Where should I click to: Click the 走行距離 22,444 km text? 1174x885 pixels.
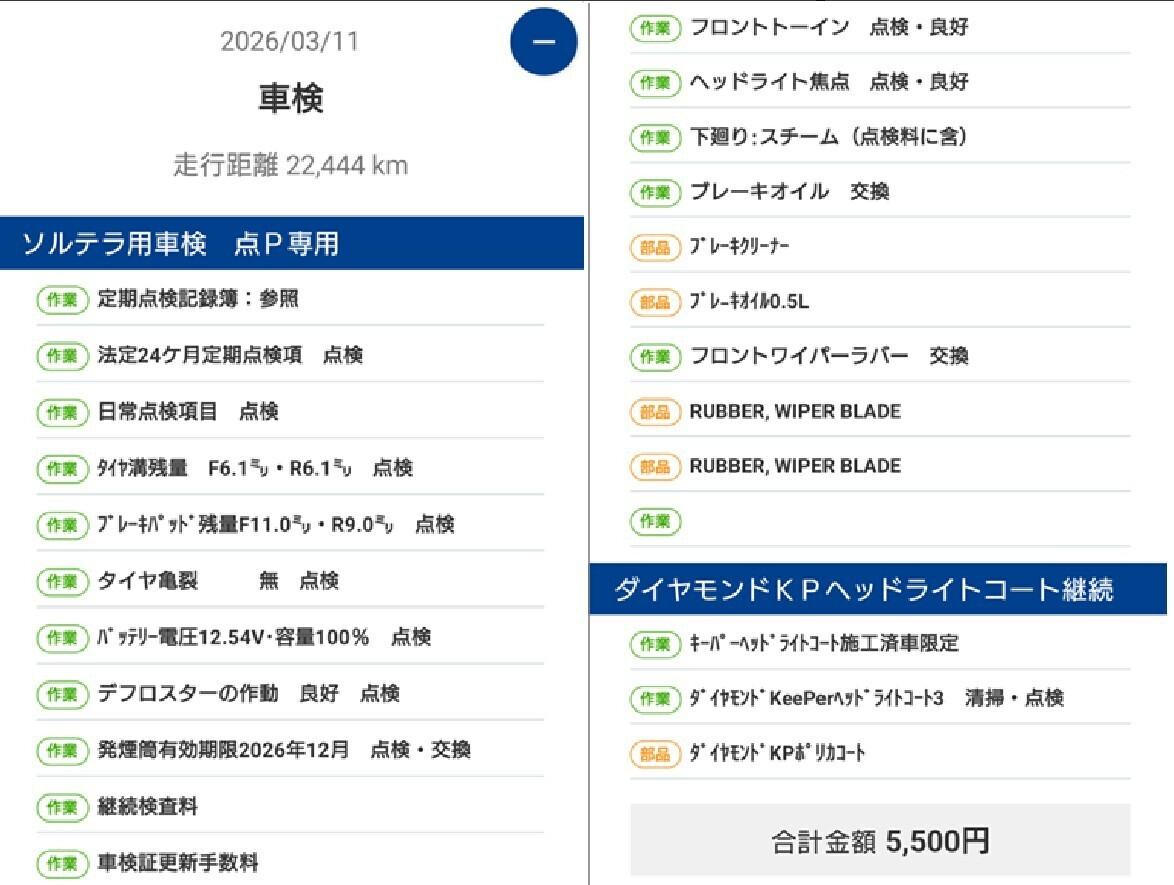pos(291,165)
